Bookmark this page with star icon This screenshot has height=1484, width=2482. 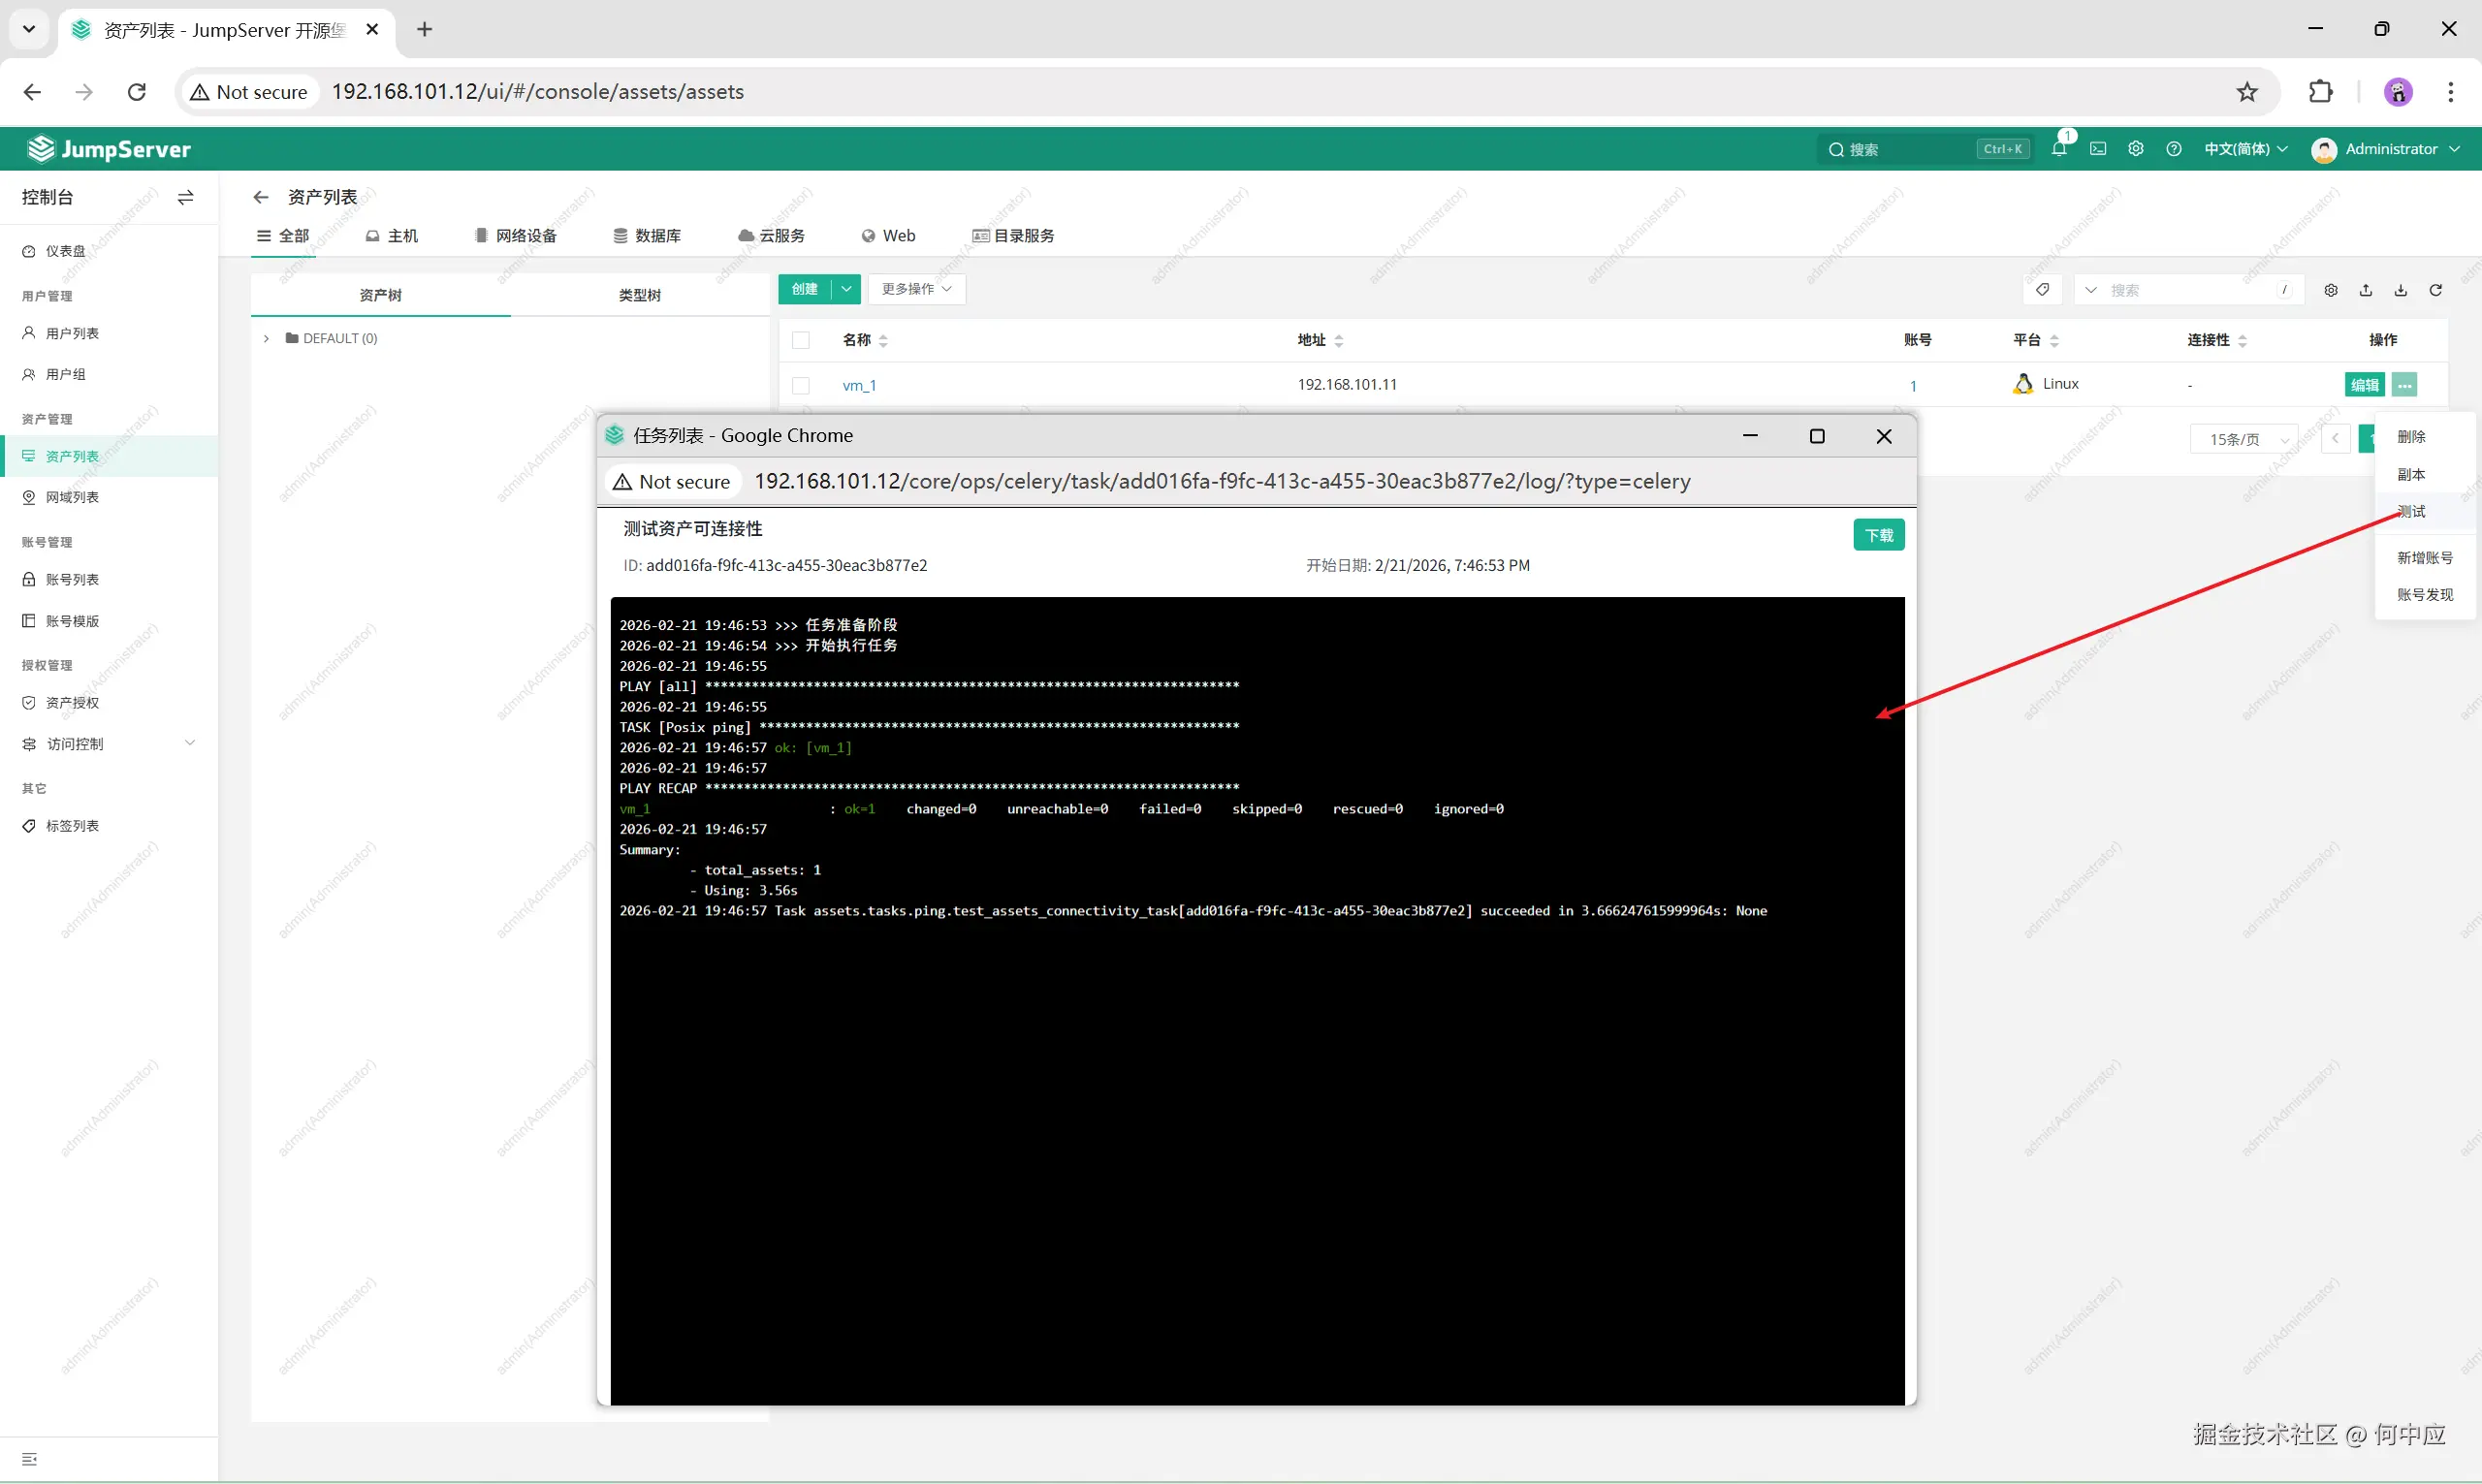pyautogui.click(x=2247, y=92)
